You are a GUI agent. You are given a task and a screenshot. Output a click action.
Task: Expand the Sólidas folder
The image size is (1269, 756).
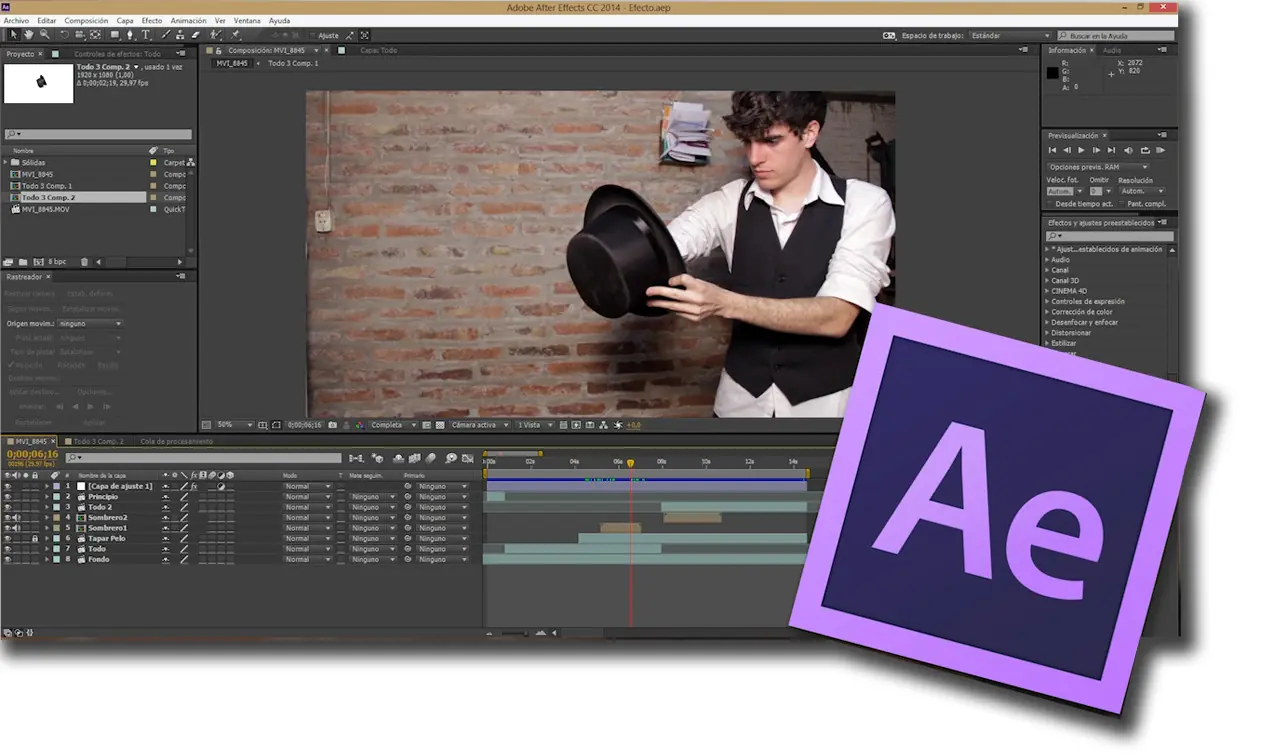tap(6, 162)
